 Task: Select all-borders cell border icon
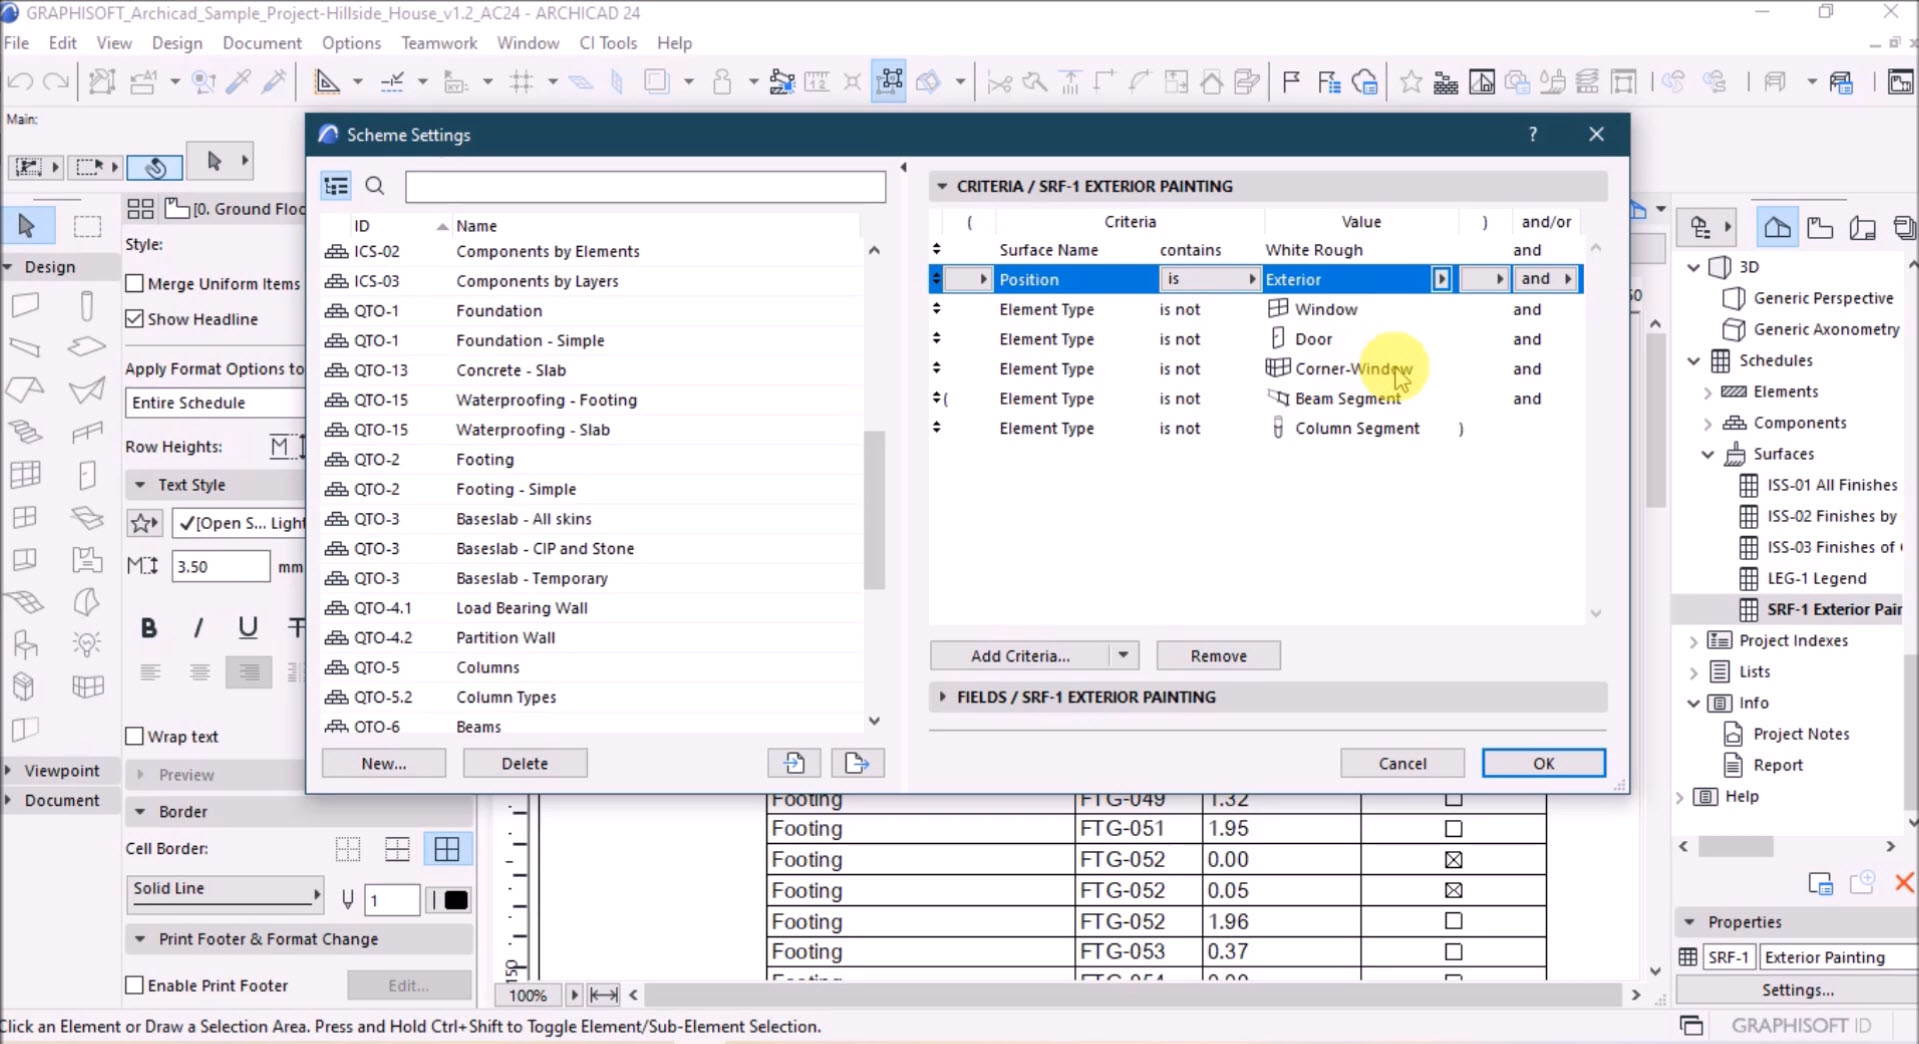[447, 849]
